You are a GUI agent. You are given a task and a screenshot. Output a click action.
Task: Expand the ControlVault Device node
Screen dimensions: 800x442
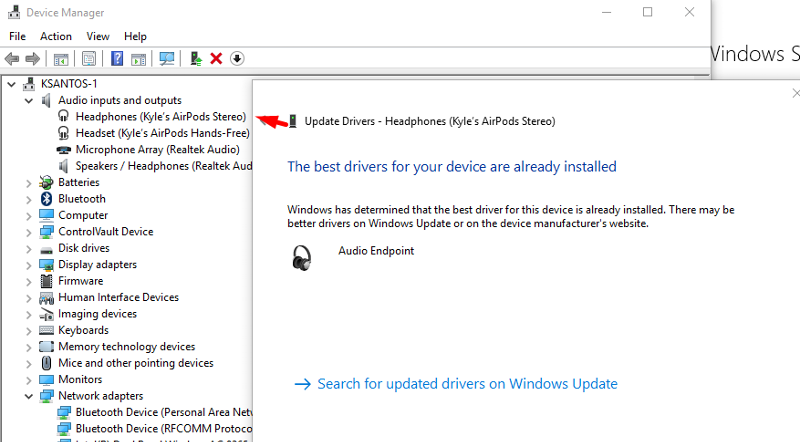point(29,232)
